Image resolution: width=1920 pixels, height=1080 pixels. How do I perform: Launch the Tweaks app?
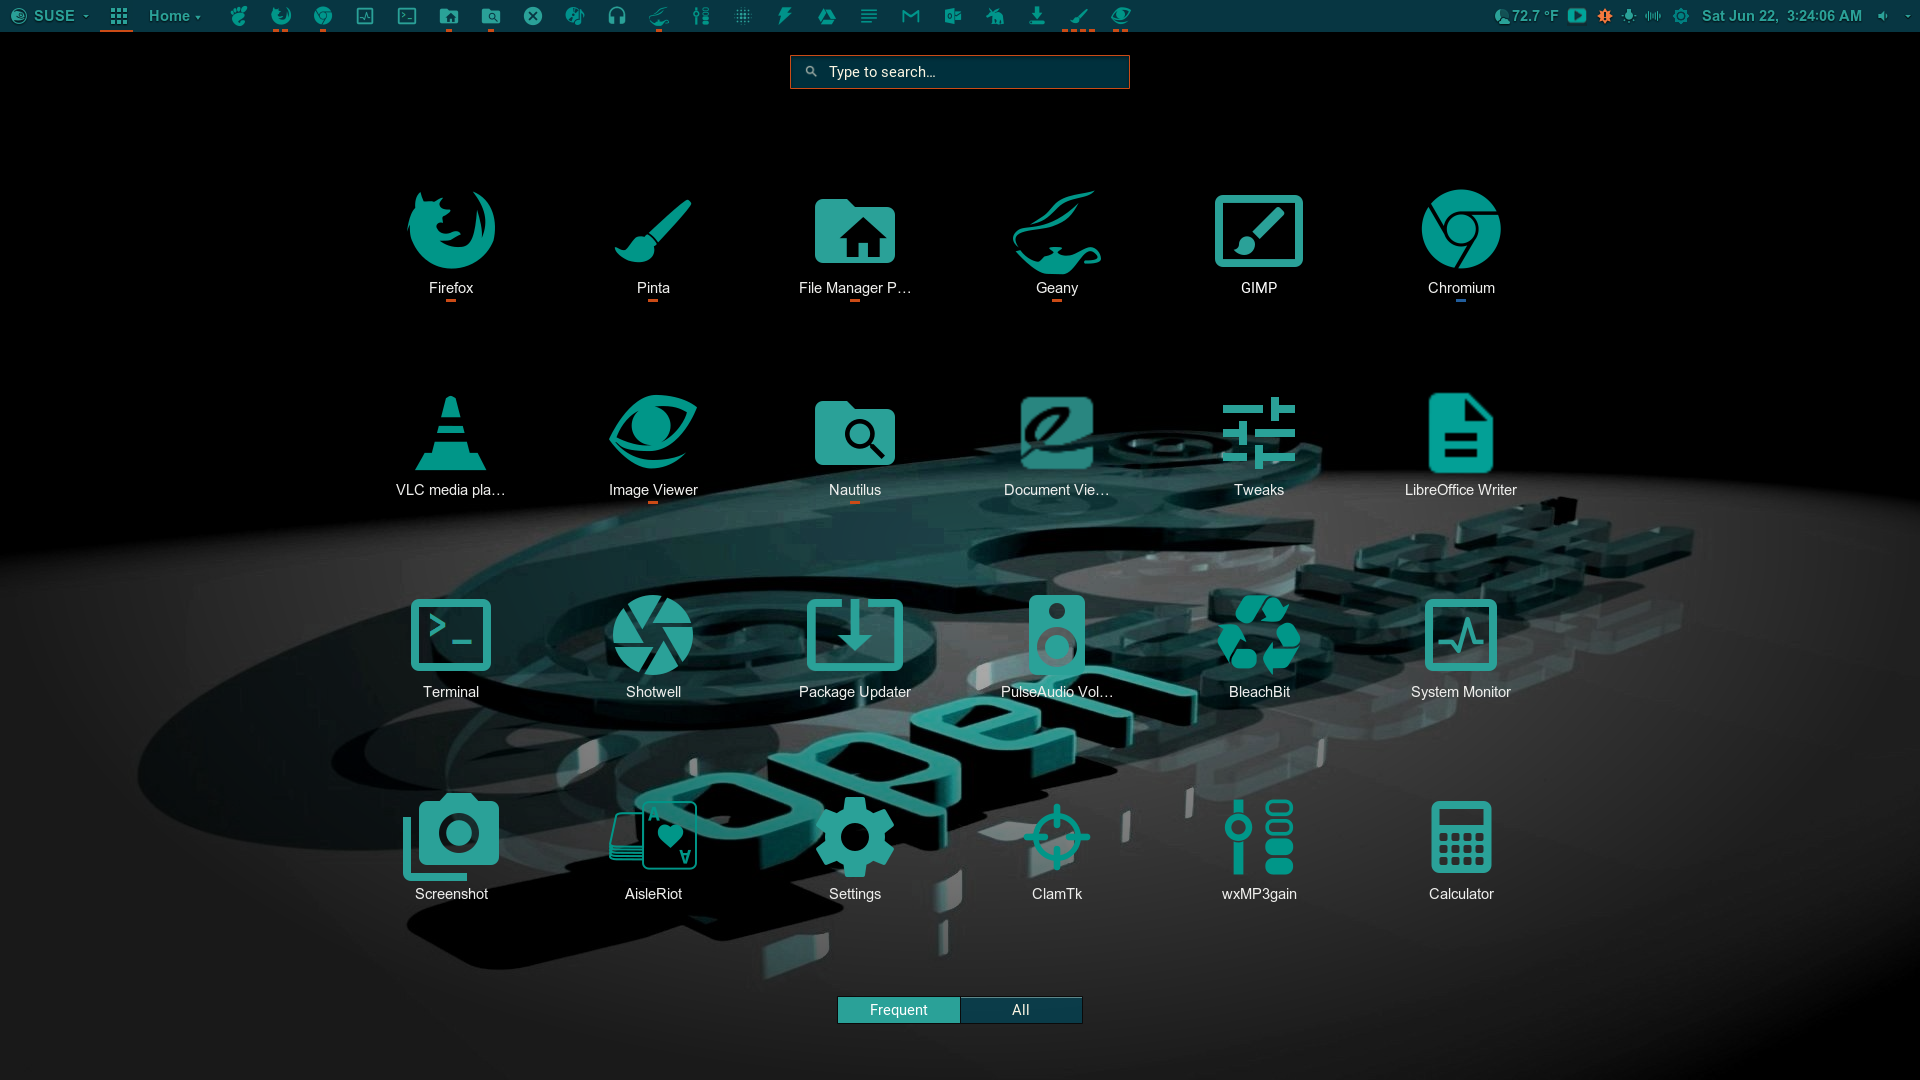[1259, 445]
